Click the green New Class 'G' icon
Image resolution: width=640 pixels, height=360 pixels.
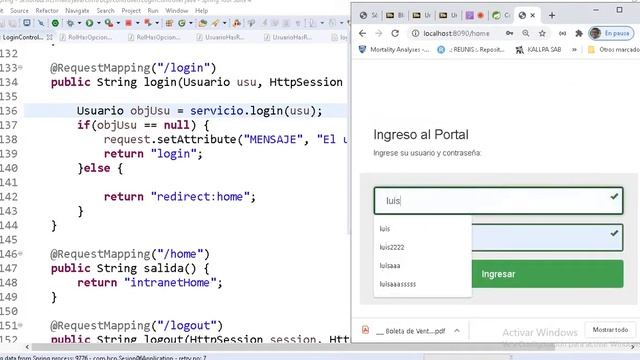coord(182,23)
